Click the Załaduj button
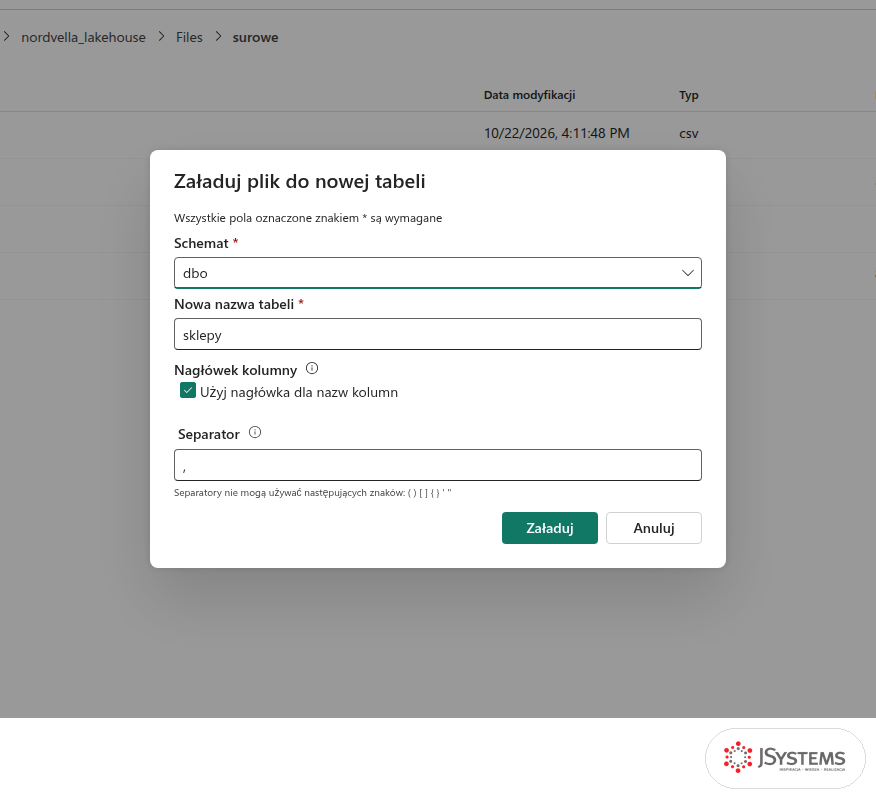876x799 pixels. [550, 528]
